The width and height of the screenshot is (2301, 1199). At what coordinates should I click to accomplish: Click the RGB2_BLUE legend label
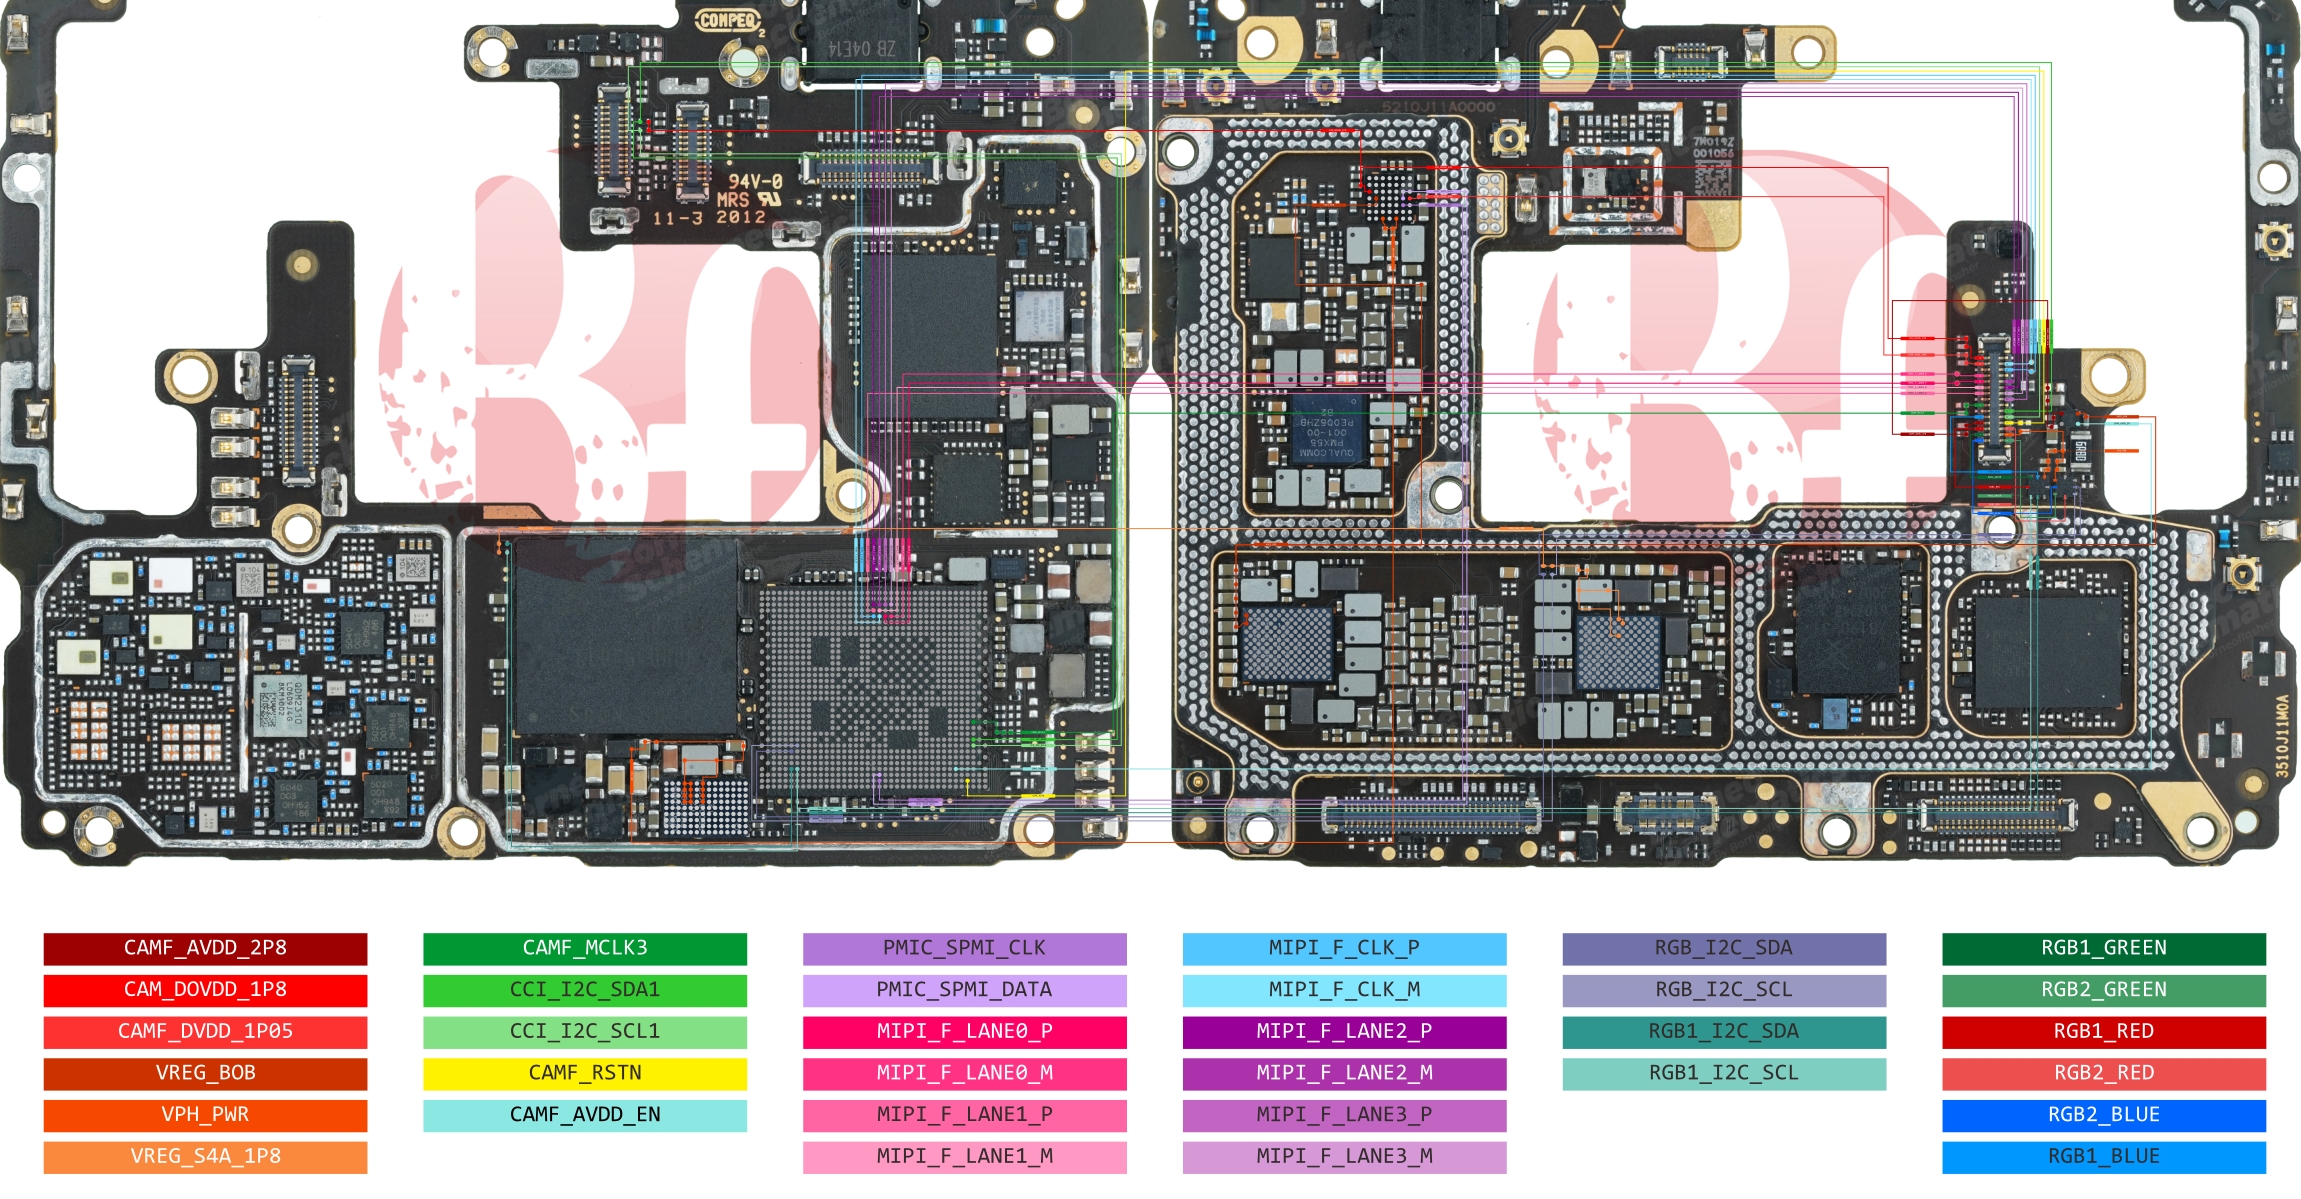[x=2104, y=1115]
